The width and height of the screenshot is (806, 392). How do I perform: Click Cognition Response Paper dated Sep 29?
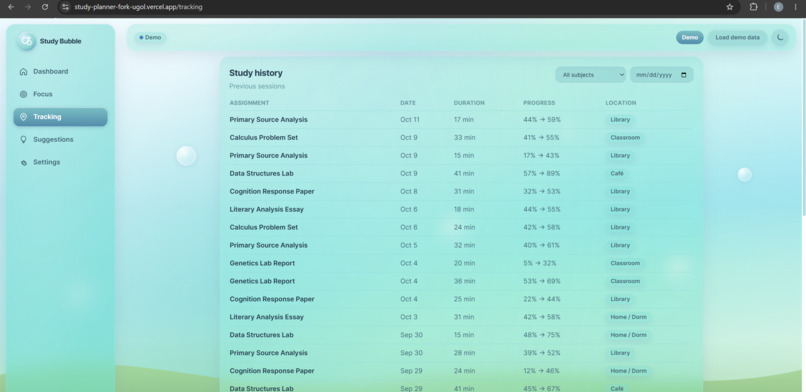coord(272,371)
